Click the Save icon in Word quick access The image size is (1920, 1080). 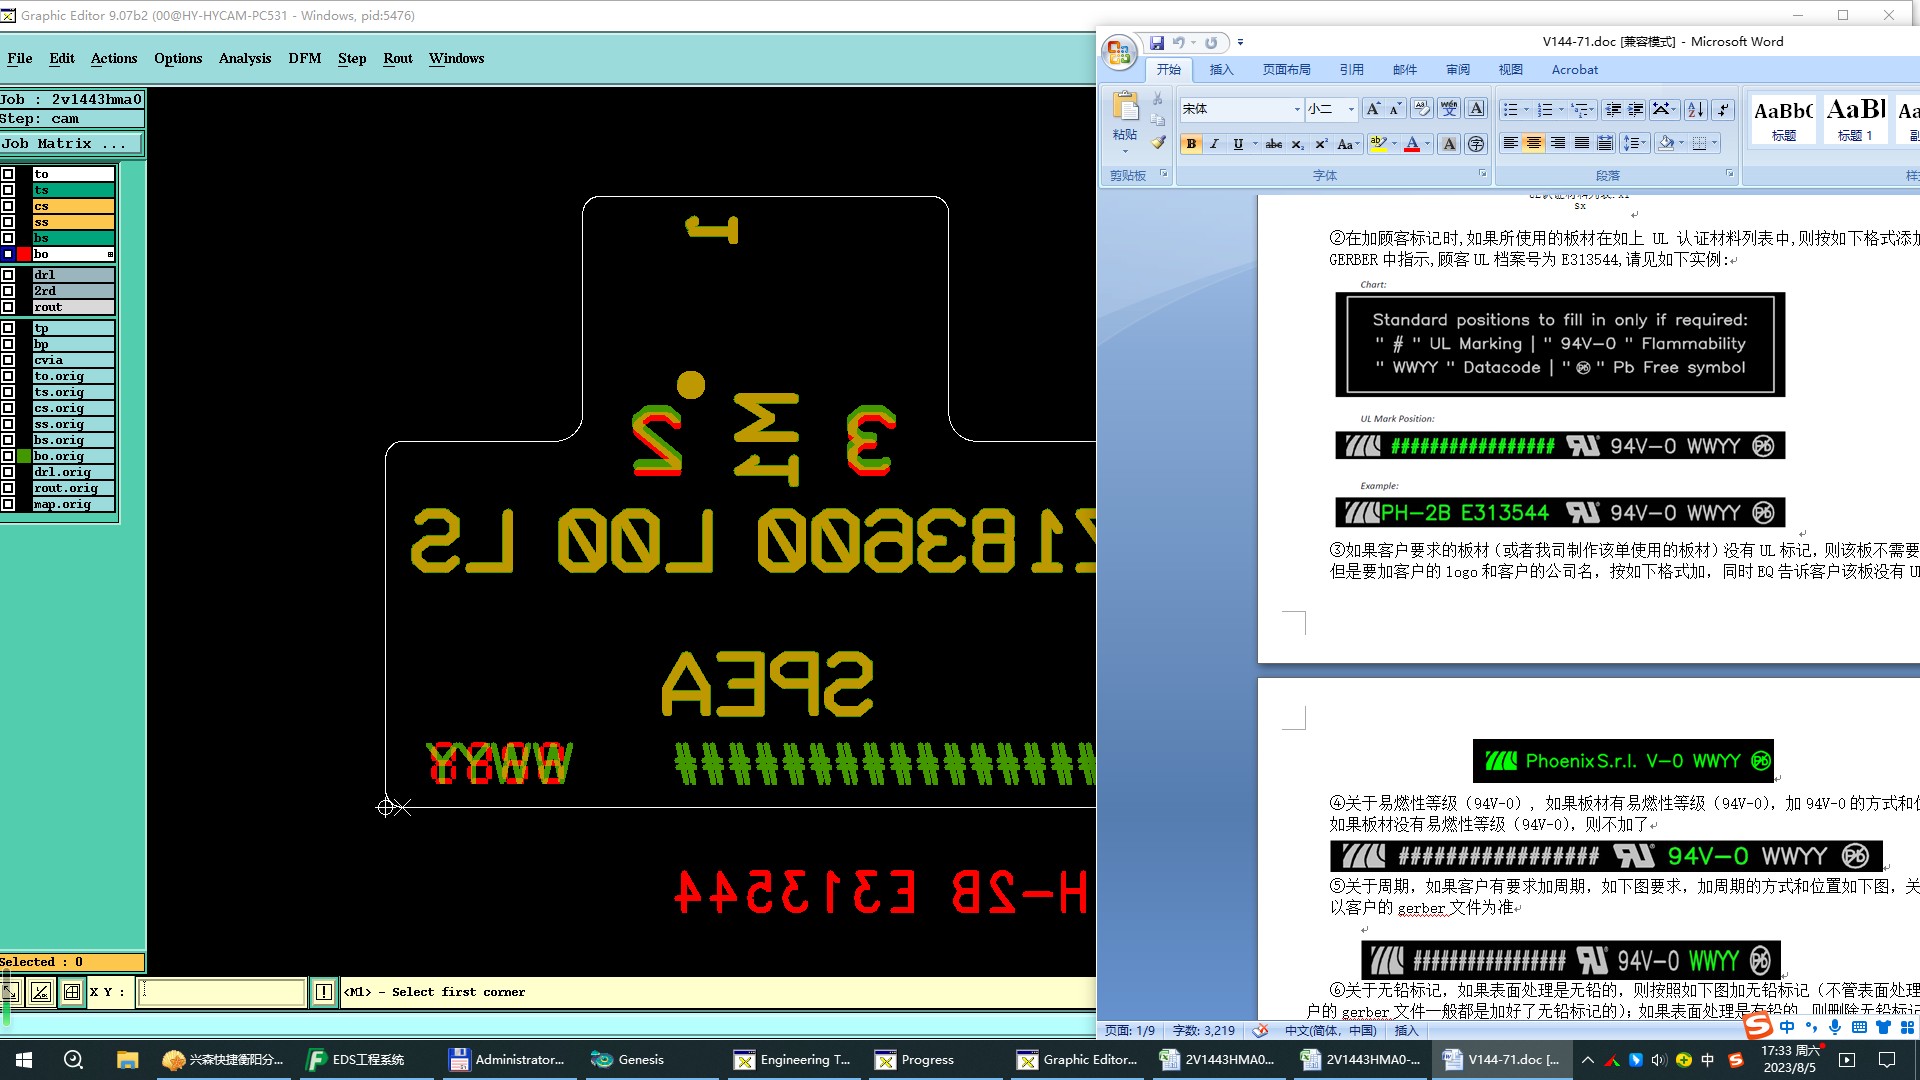1157,42
